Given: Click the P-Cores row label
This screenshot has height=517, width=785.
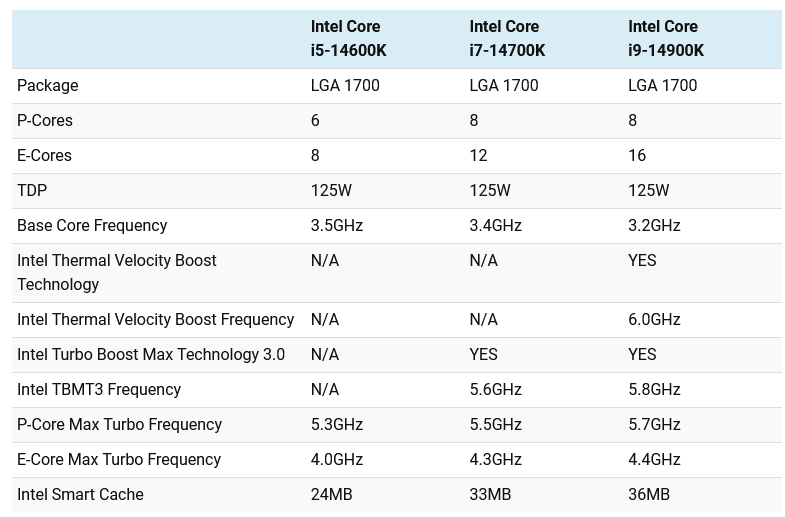Looking at the screenshot, I should pos(45,121).
